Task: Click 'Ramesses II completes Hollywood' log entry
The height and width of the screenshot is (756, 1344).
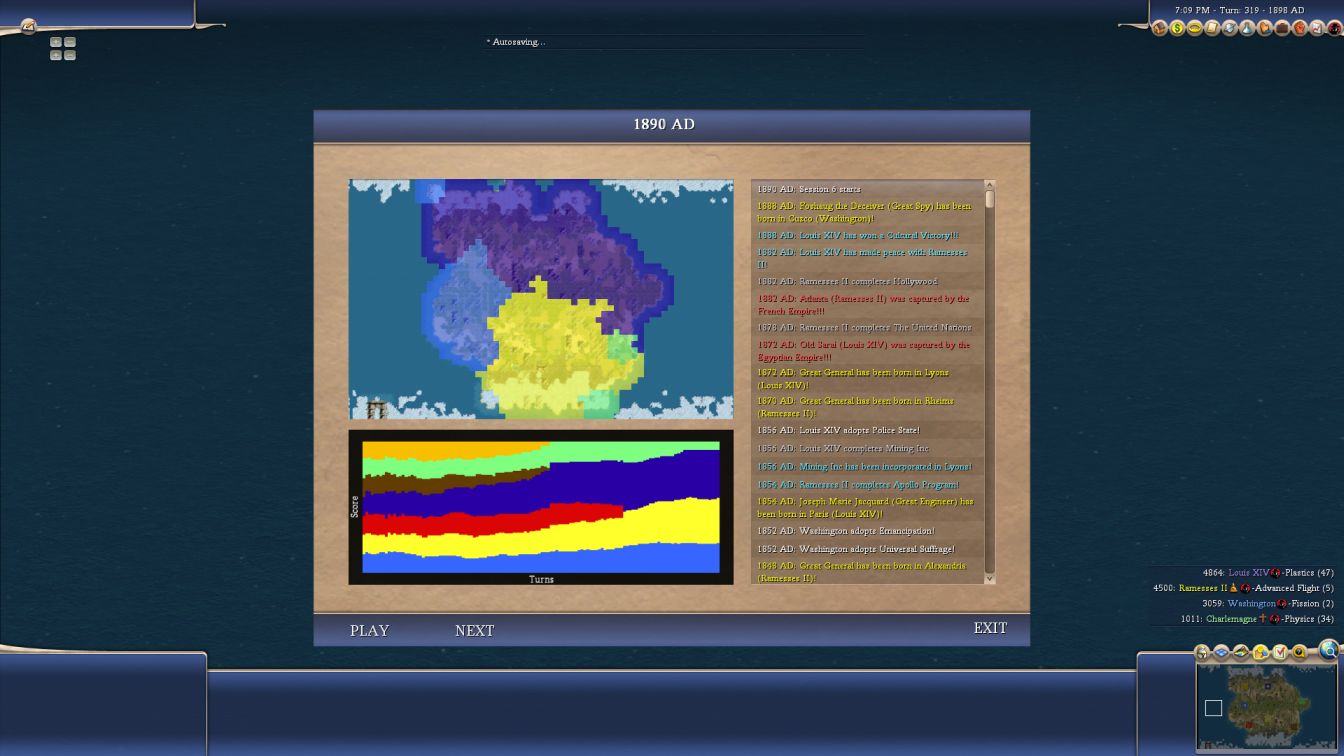Action: coord(847,282)
